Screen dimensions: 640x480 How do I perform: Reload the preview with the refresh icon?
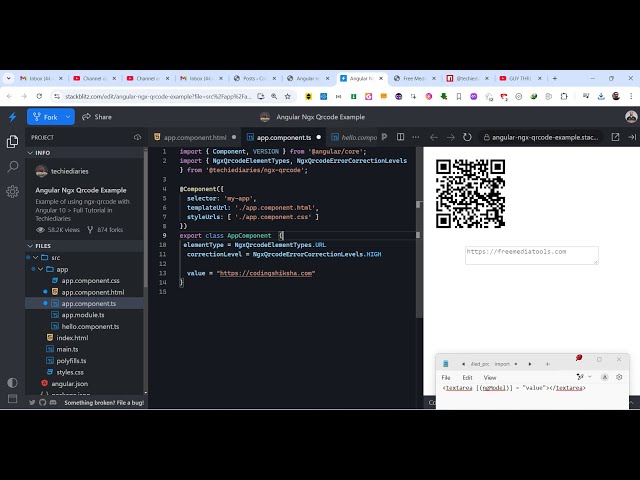tap(468, 137)
